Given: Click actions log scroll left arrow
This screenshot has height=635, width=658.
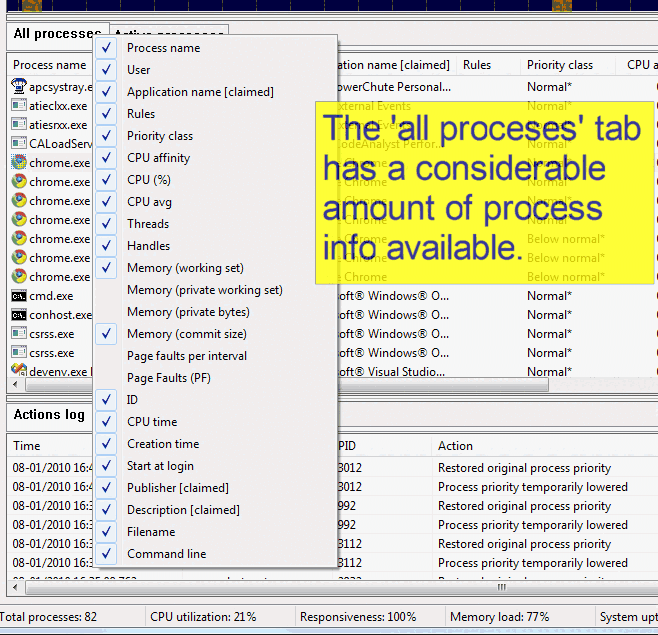Looking at the screenshot, I should pyautogui.click(x=16, y=587).
